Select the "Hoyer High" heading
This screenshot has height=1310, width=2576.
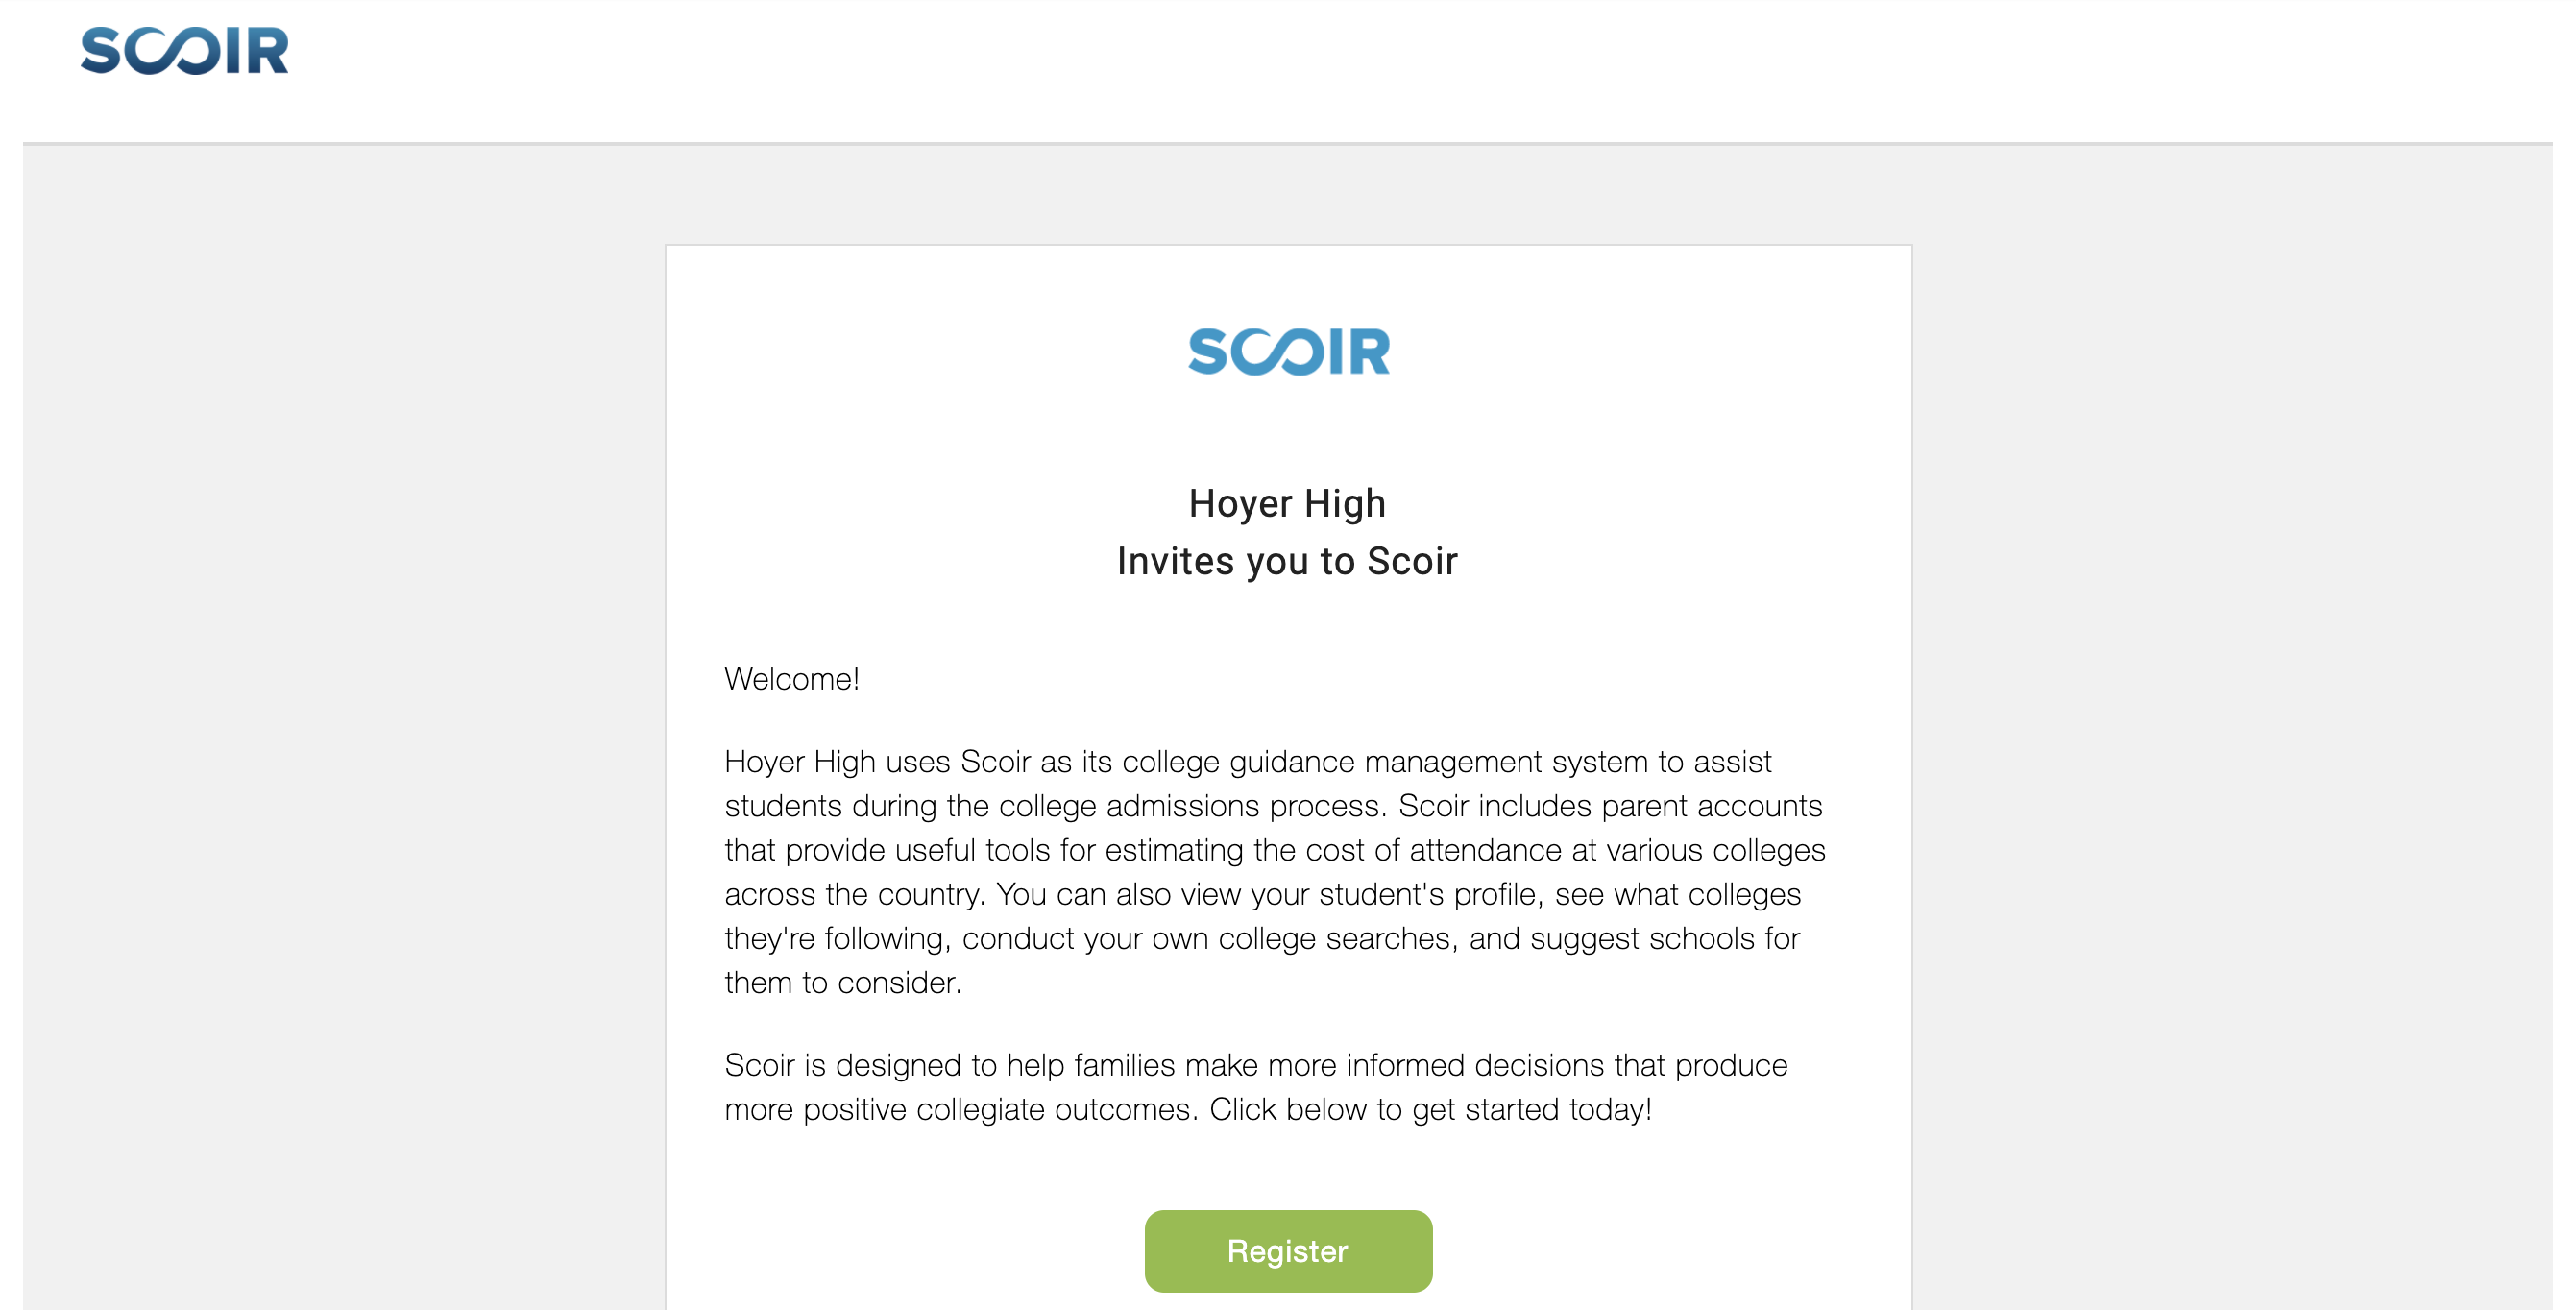coord(1287,503)
